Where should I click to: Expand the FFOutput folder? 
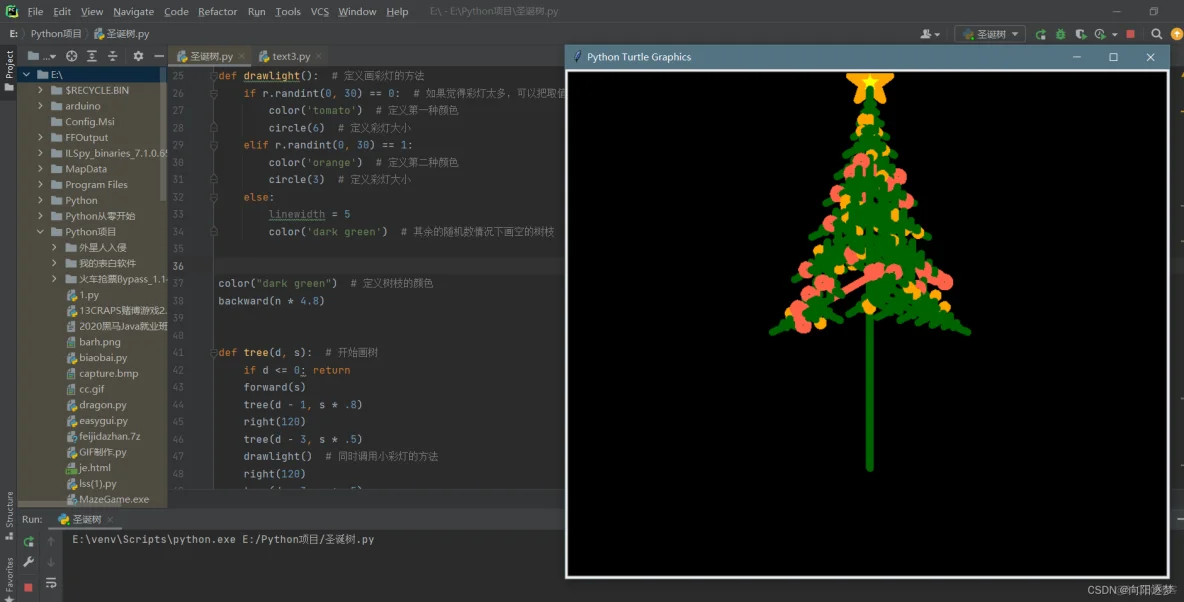click(41, 137)
